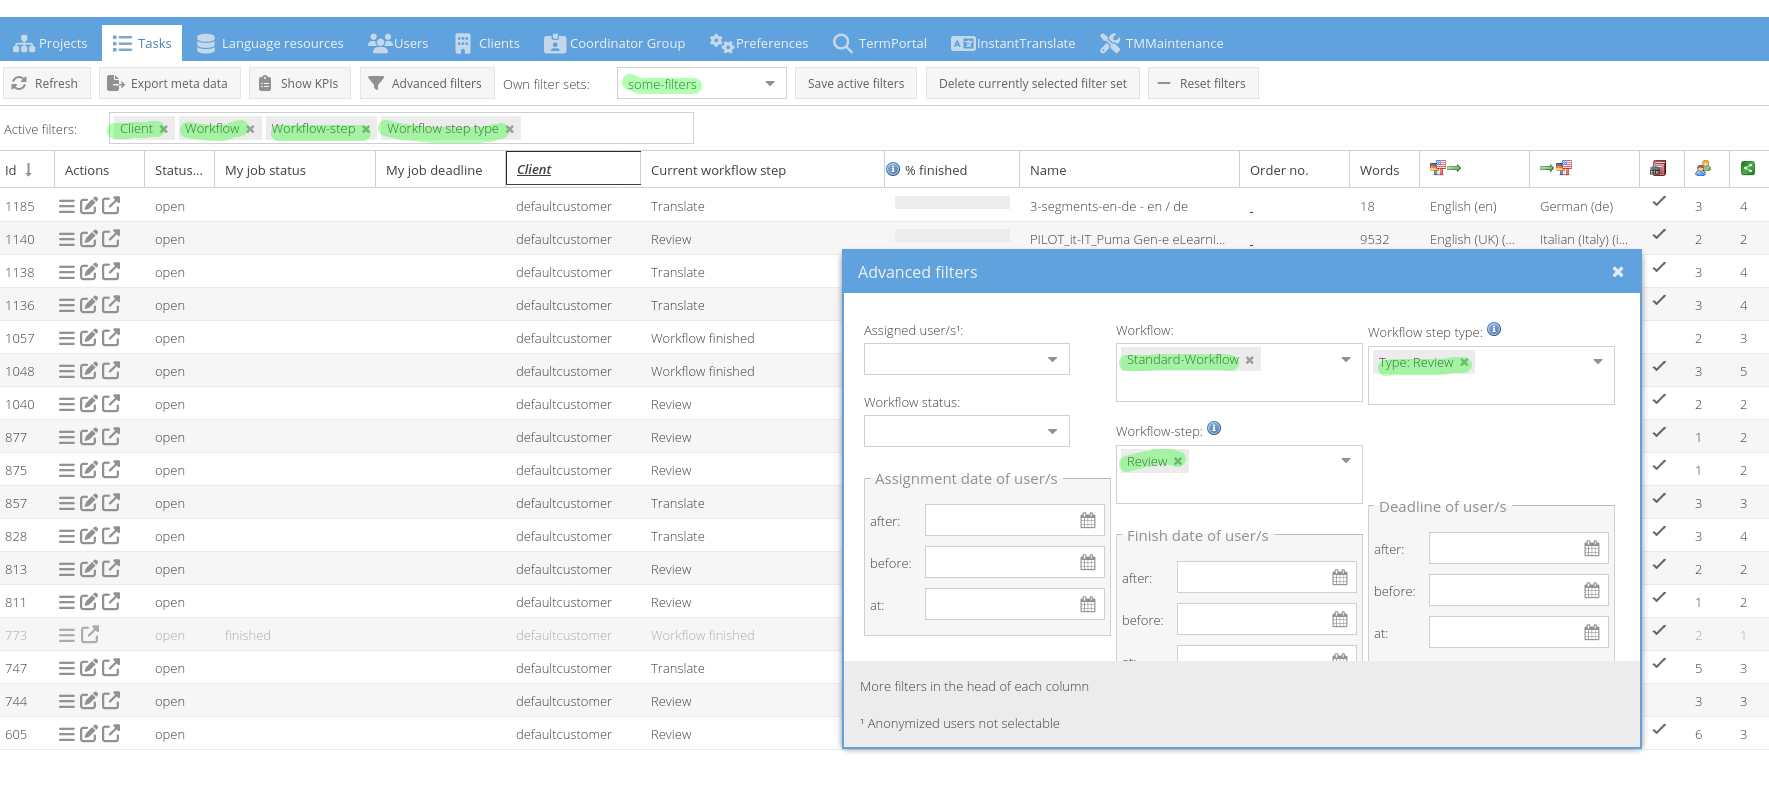Switch to the Language resources tab
The image size is (1769, 800).
pos(270,43)
